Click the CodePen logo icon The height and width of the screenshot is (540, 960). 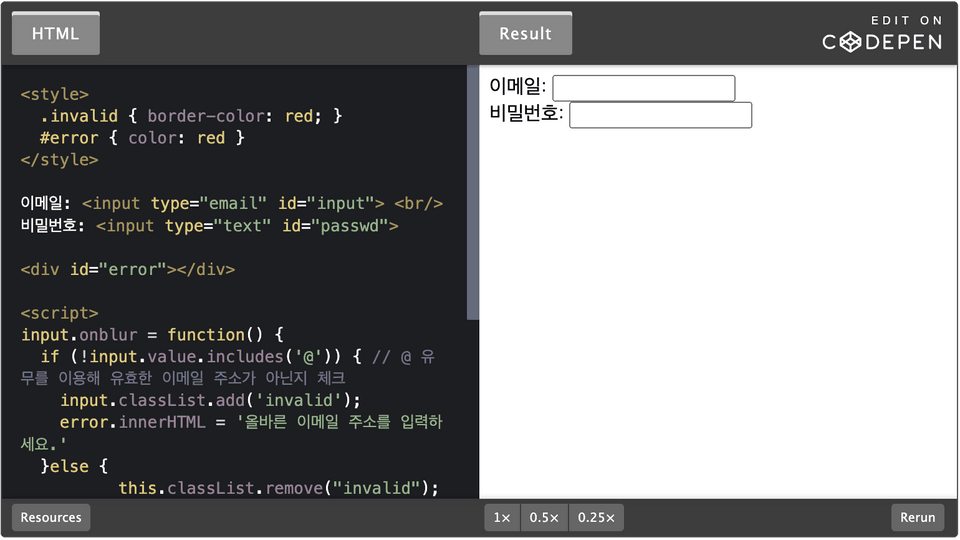(850, 42)
